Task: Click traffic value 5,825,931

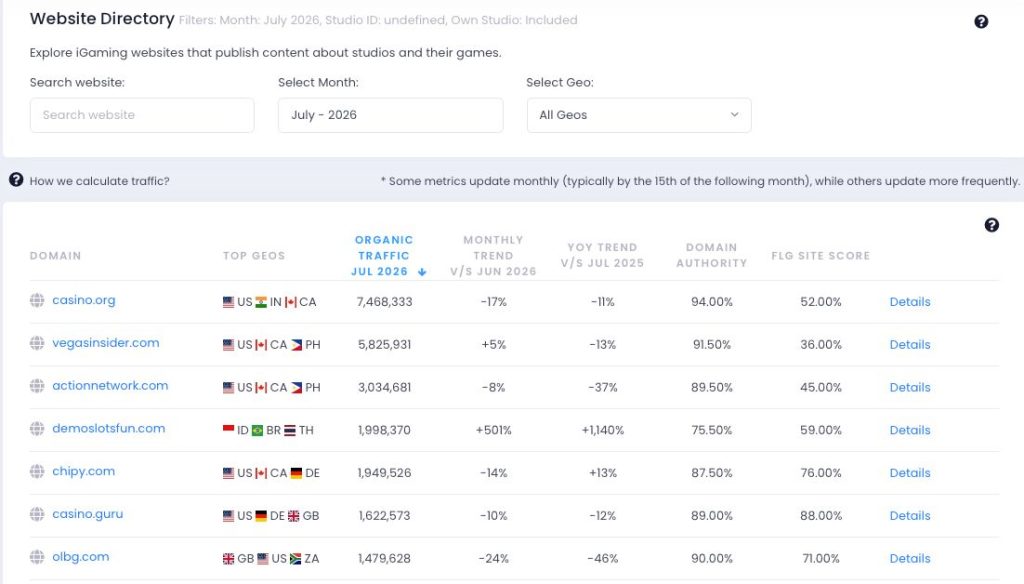Action: click(x=385, y=345)
